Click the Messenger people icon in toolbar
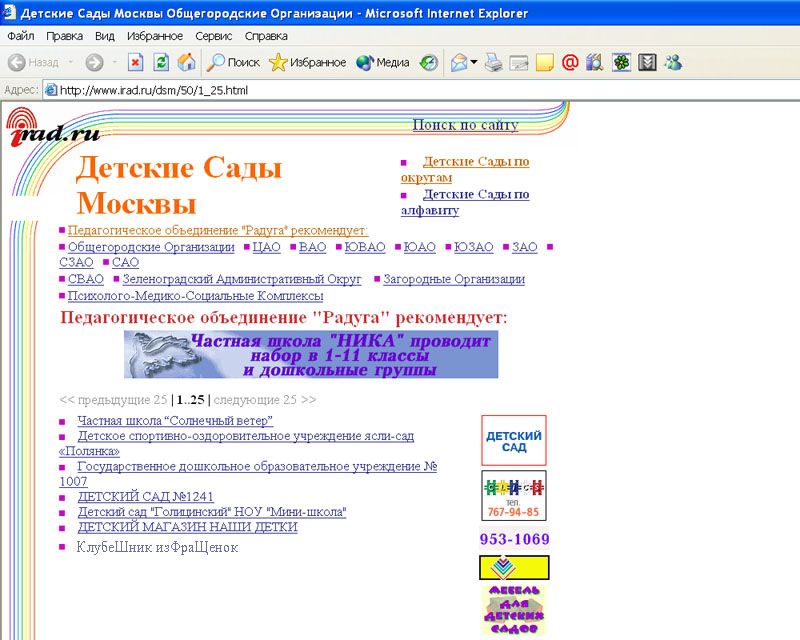The image size is (800, 640). click(673, 62)
